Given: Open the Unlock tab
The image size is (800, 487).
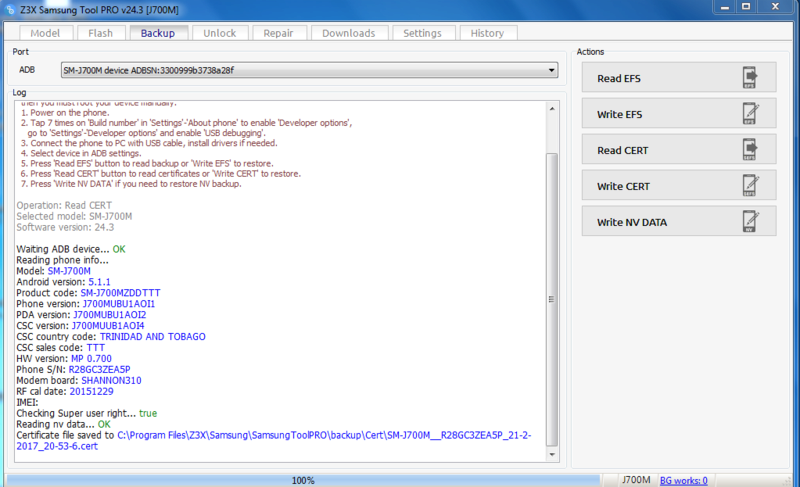Looking at the screenshot, I should pyautogui.click(x=219, y=33).
